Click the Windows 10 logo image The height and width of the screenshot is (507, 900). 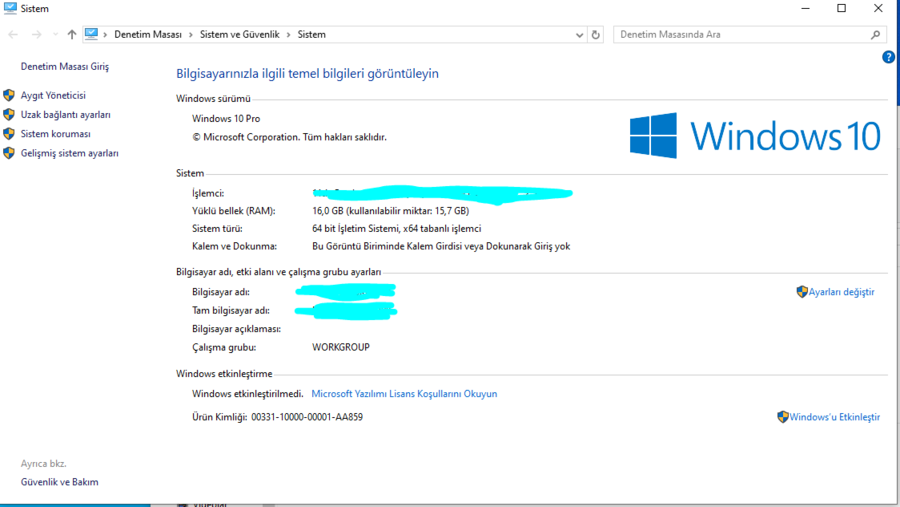(755, 136)
